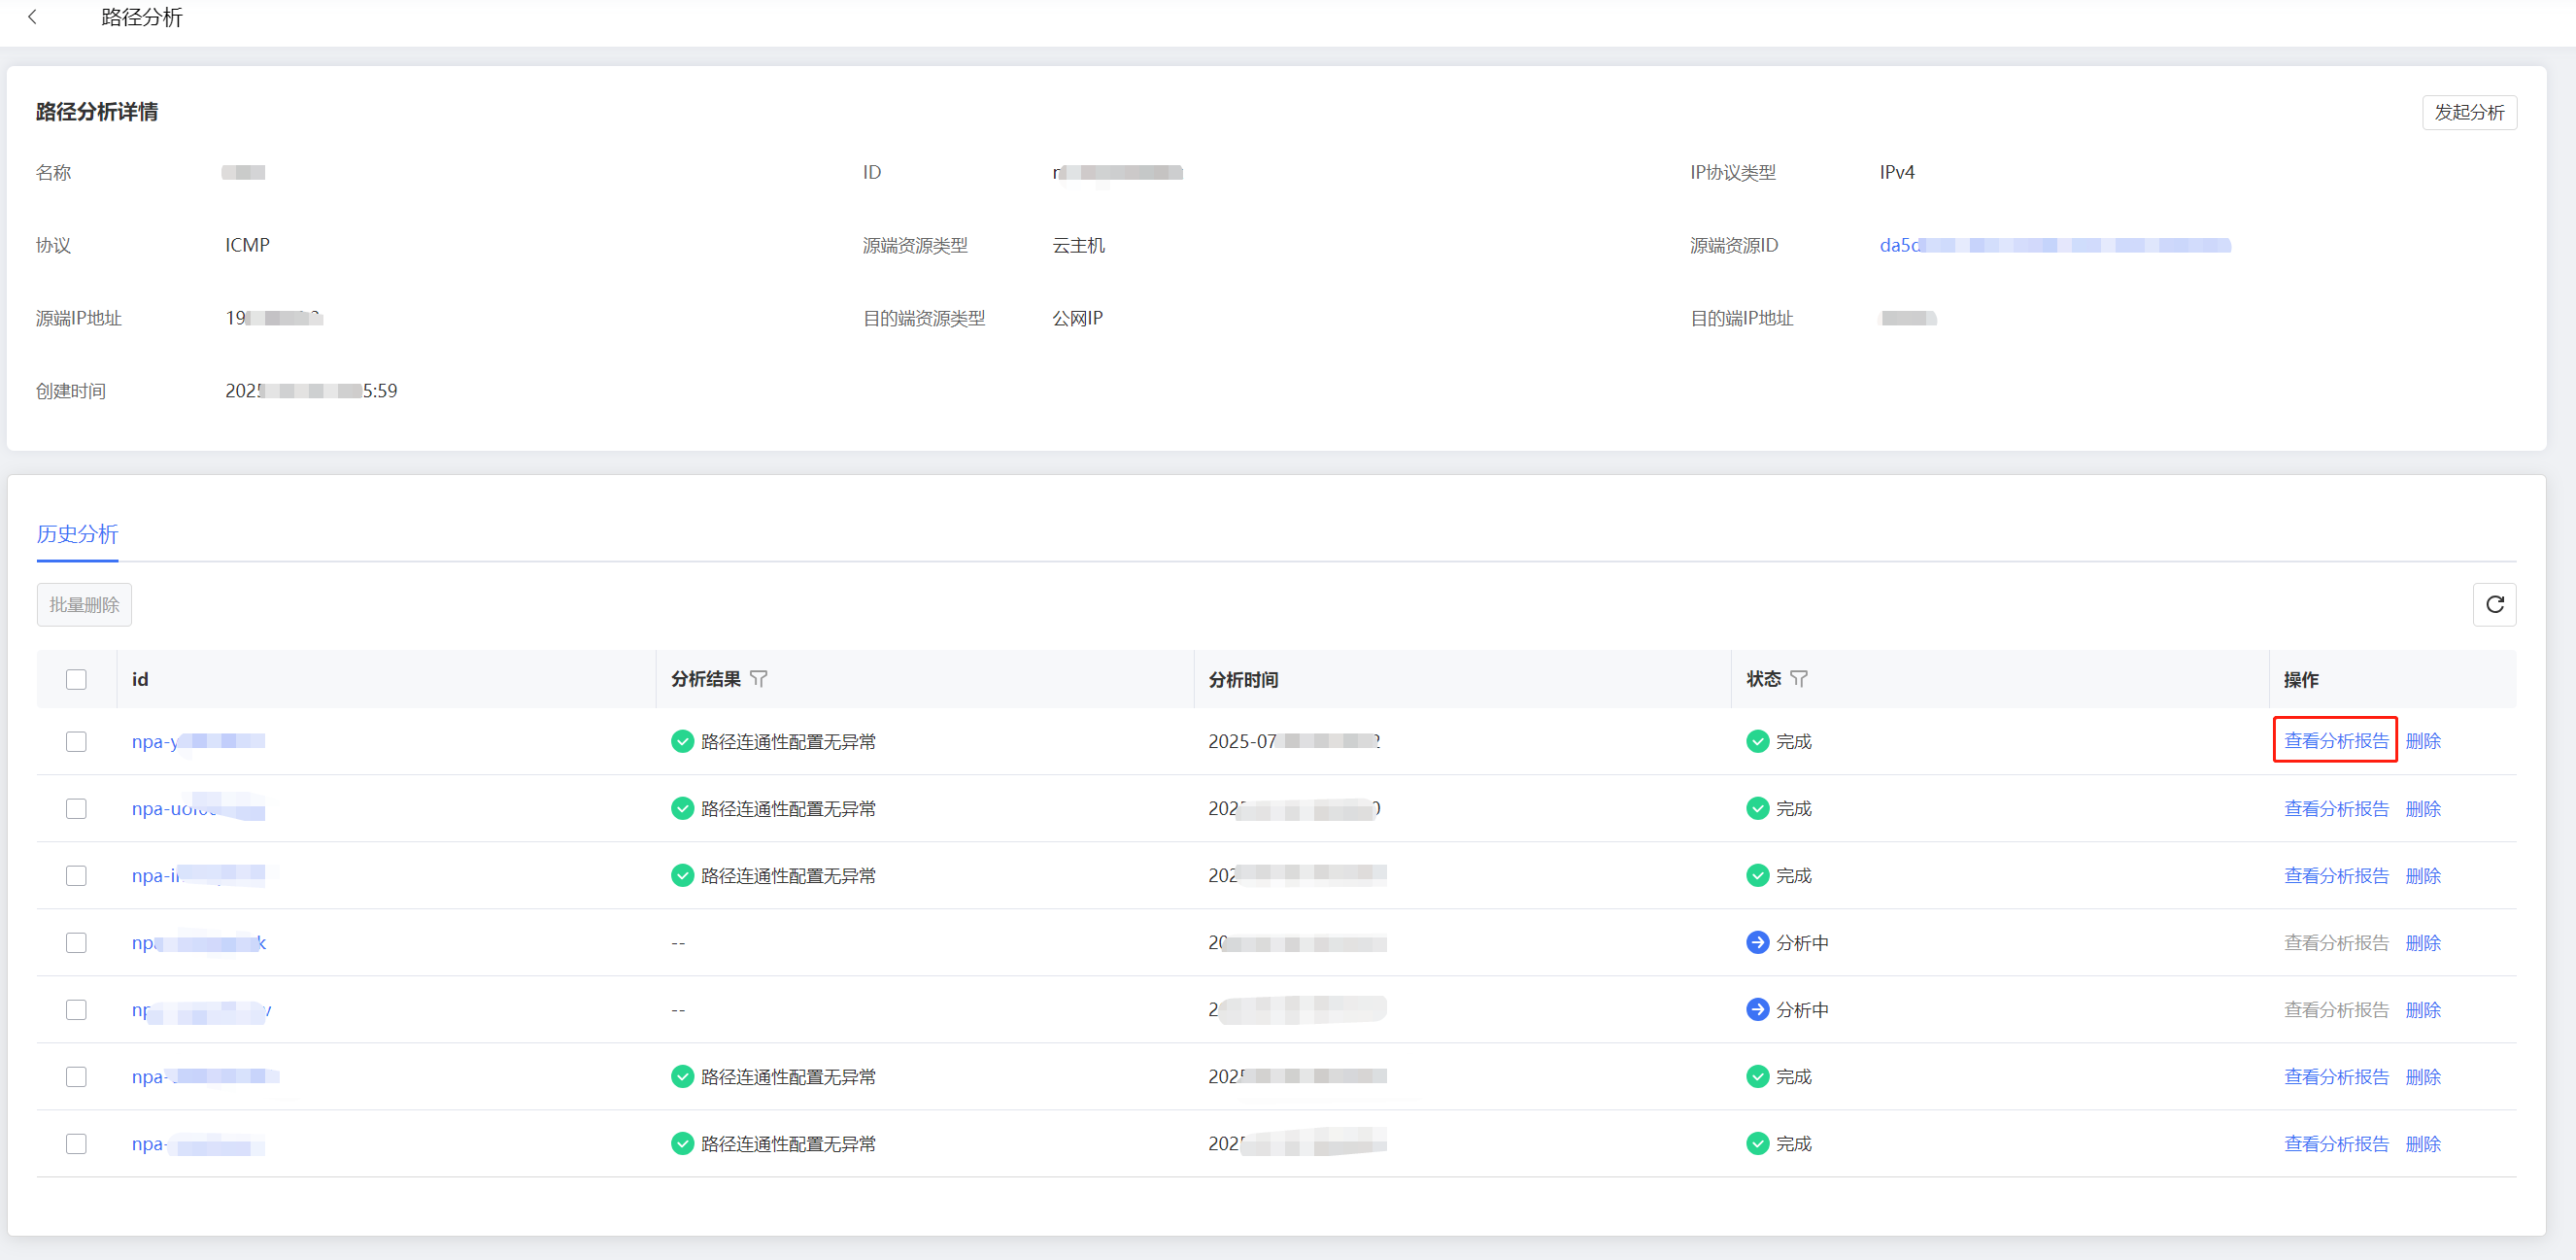Check the row with id npa-uo
This screenshot has width=2576, height=1260.
[76, 808]
